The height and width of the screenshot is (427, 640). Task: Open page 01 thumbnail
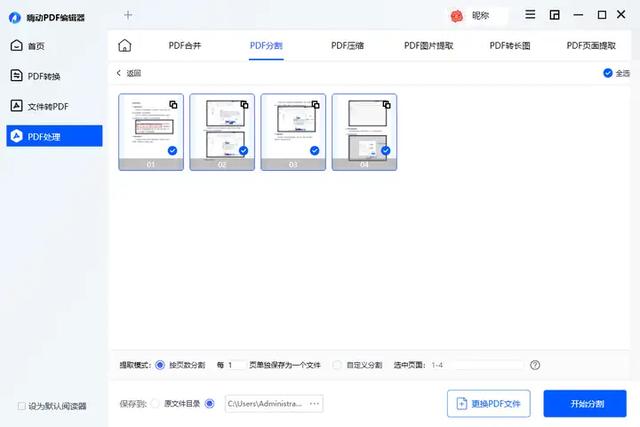[x=151, y=132]
